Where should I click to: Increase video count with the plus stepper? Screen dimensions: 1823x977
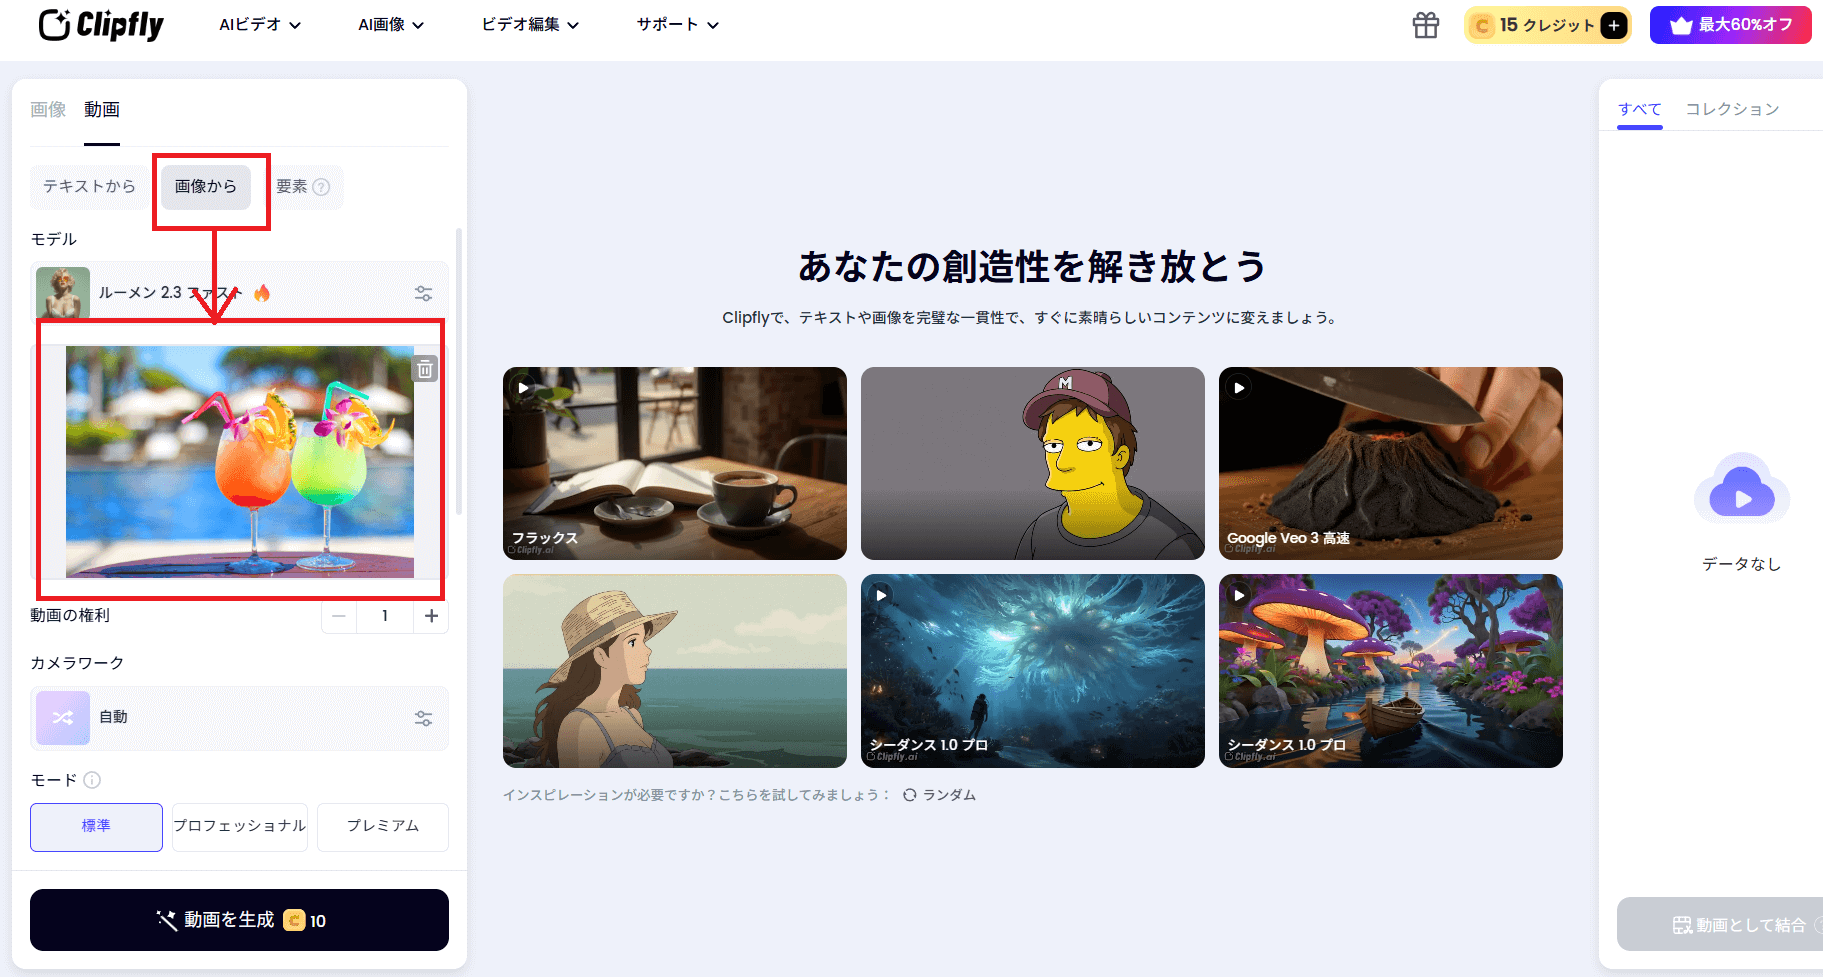(x=431, y=617)
